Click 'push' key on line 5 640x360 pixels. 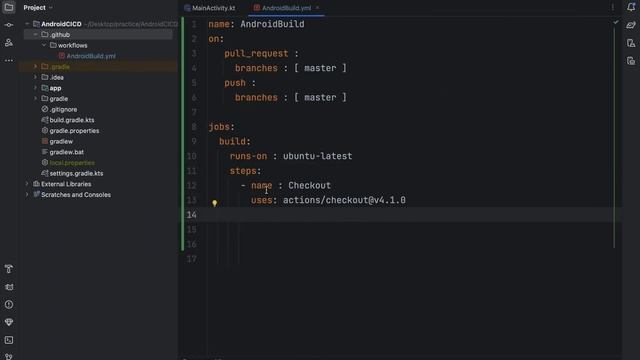click(235, 83)
